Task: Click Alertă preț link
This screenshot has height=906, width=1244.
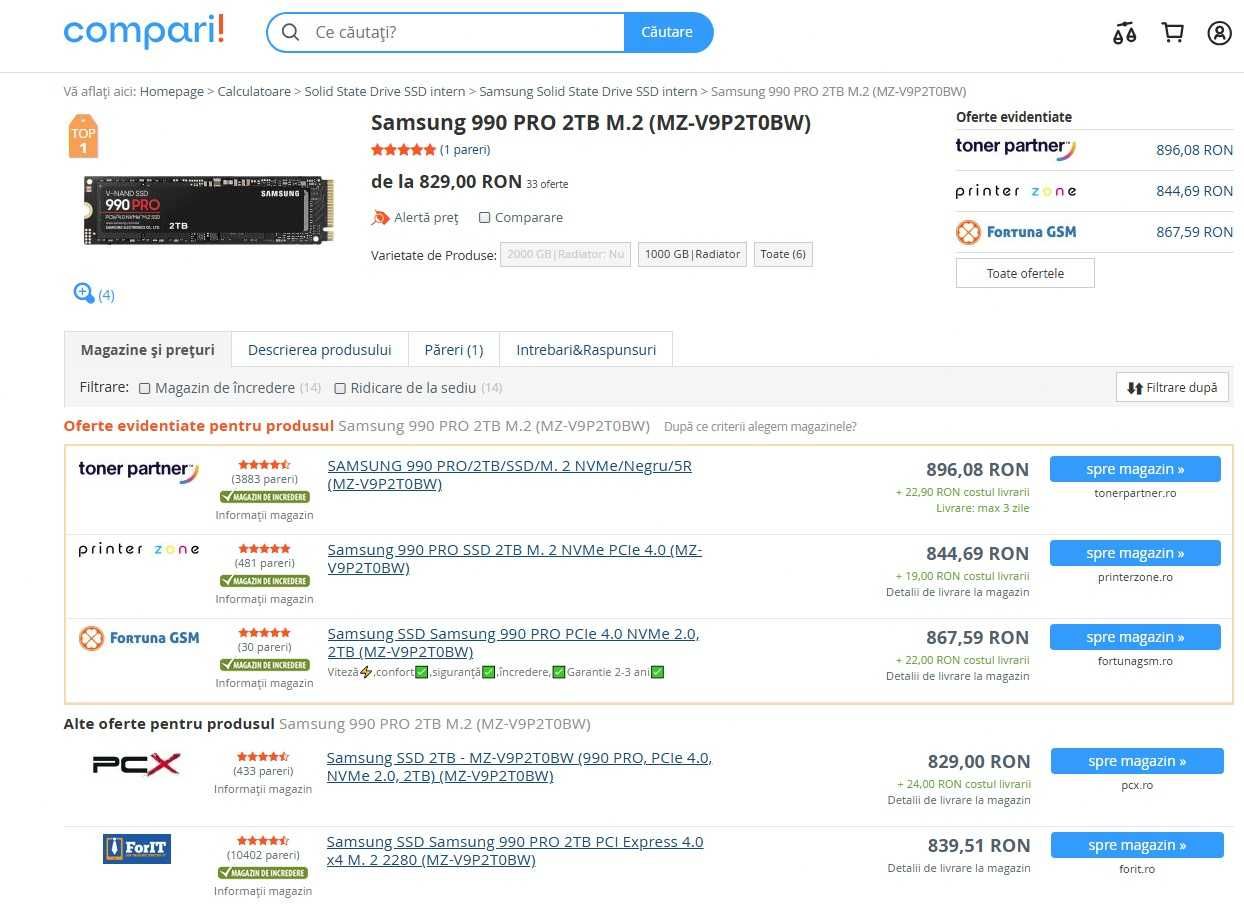Action: (426, 217)
